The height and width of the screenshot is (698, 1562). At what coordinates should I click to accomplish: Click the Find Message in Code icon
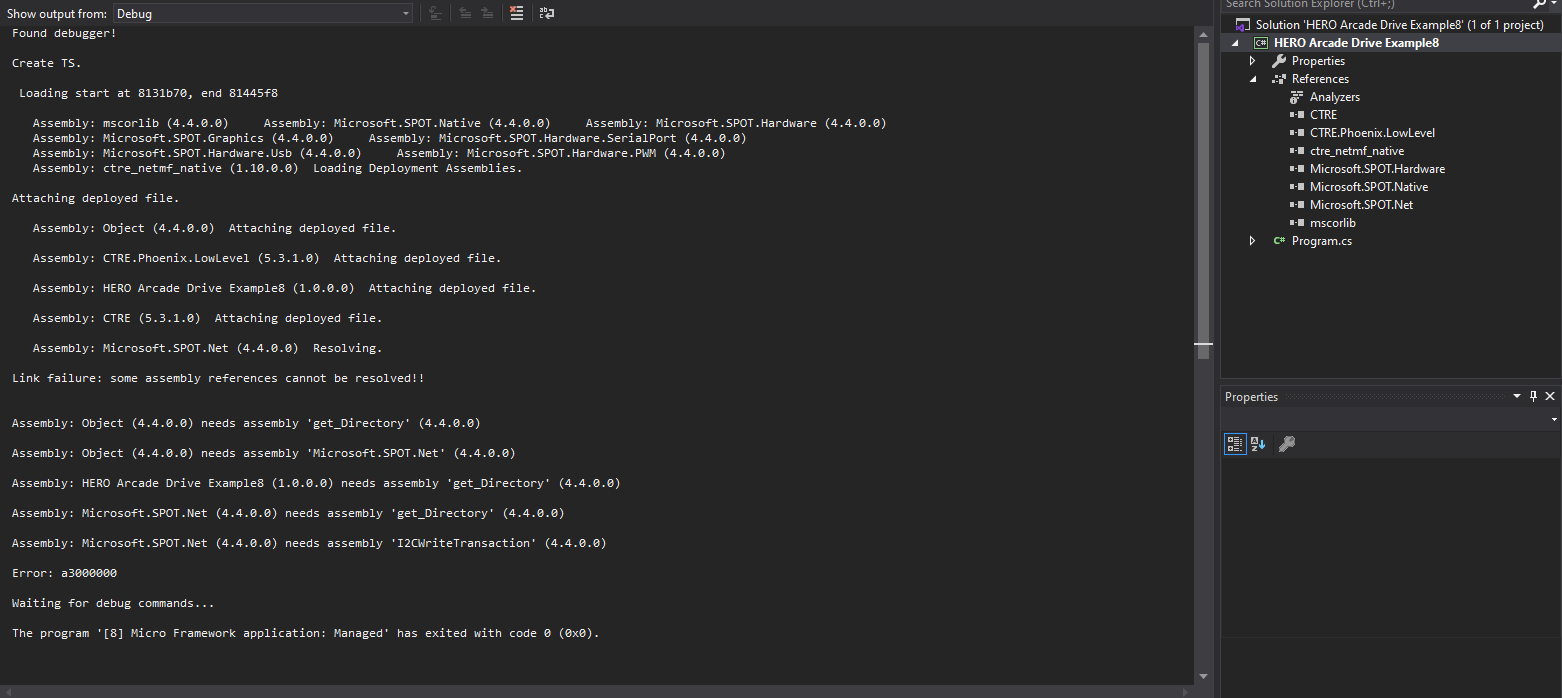[435, 13]
